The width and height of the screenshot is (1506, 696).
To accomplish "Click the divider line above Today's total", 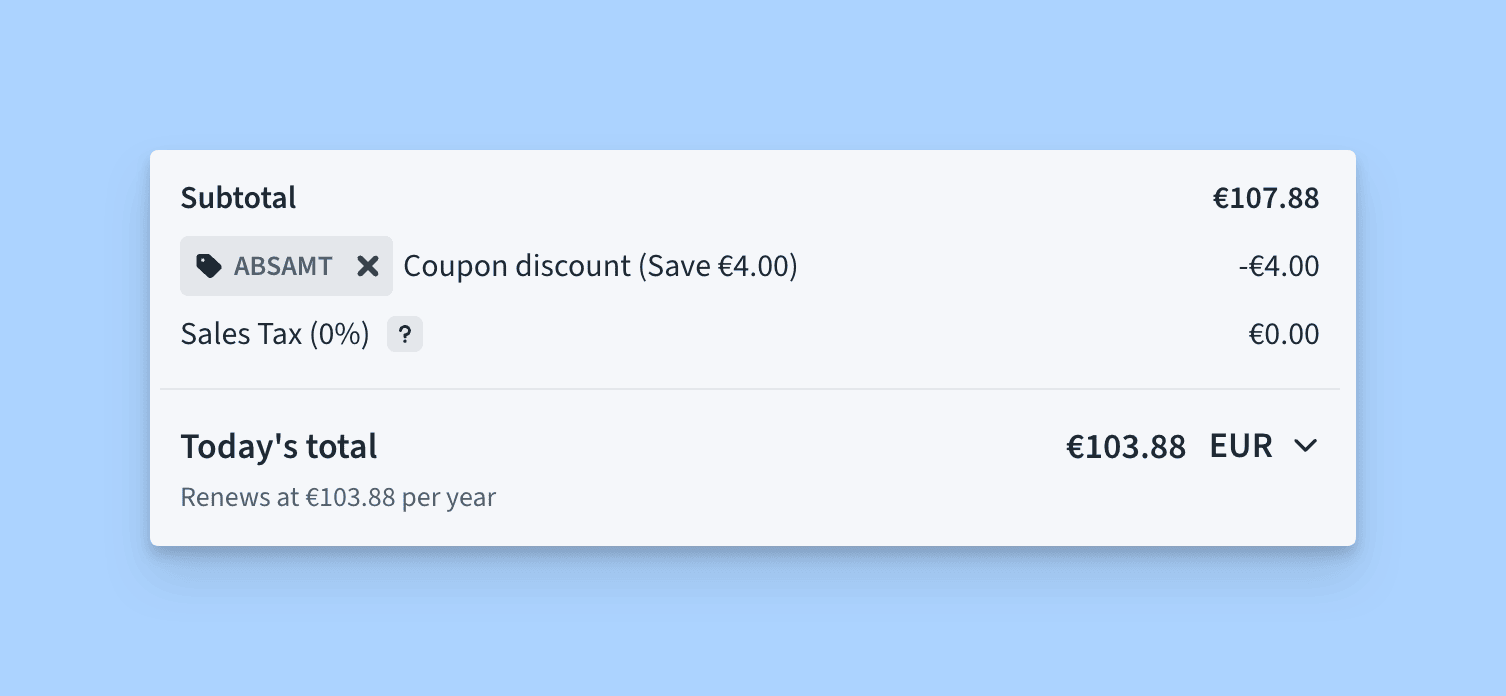I will click(750, 388).
